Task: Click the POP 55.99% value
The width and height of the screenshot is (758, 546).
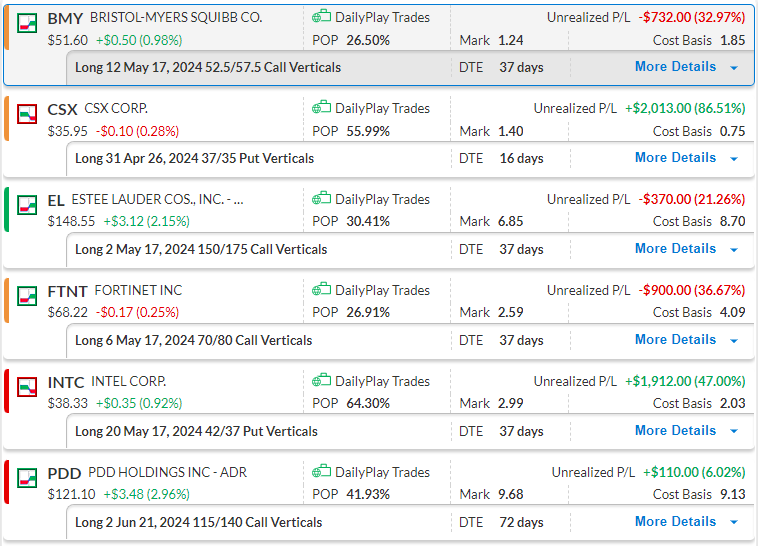Action: [x=368, y=131]
